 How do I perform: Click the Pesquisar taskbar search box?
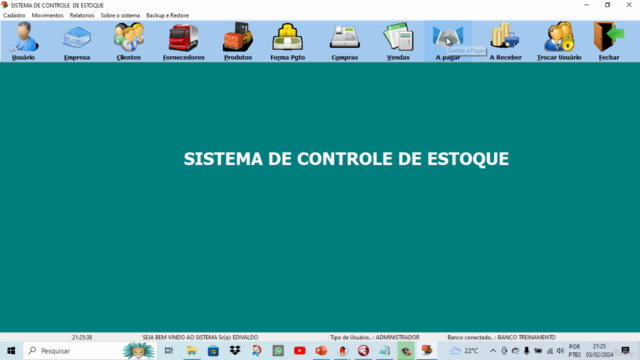click(x=91, y=351)
